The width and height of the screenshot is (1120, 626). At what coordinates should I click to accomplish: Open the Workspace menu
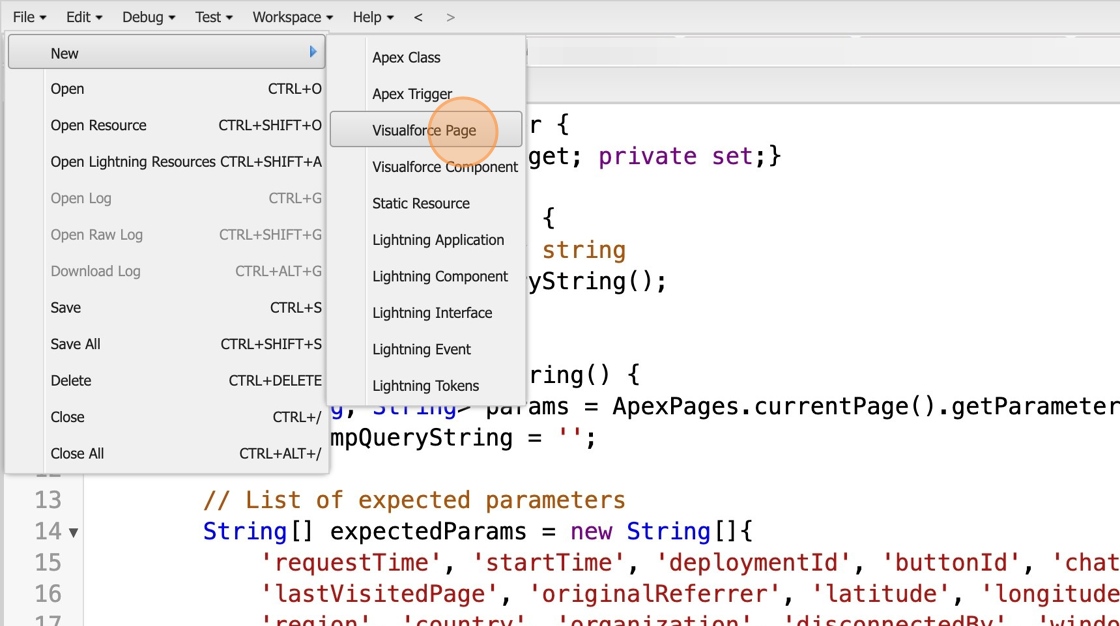point(292,17)
